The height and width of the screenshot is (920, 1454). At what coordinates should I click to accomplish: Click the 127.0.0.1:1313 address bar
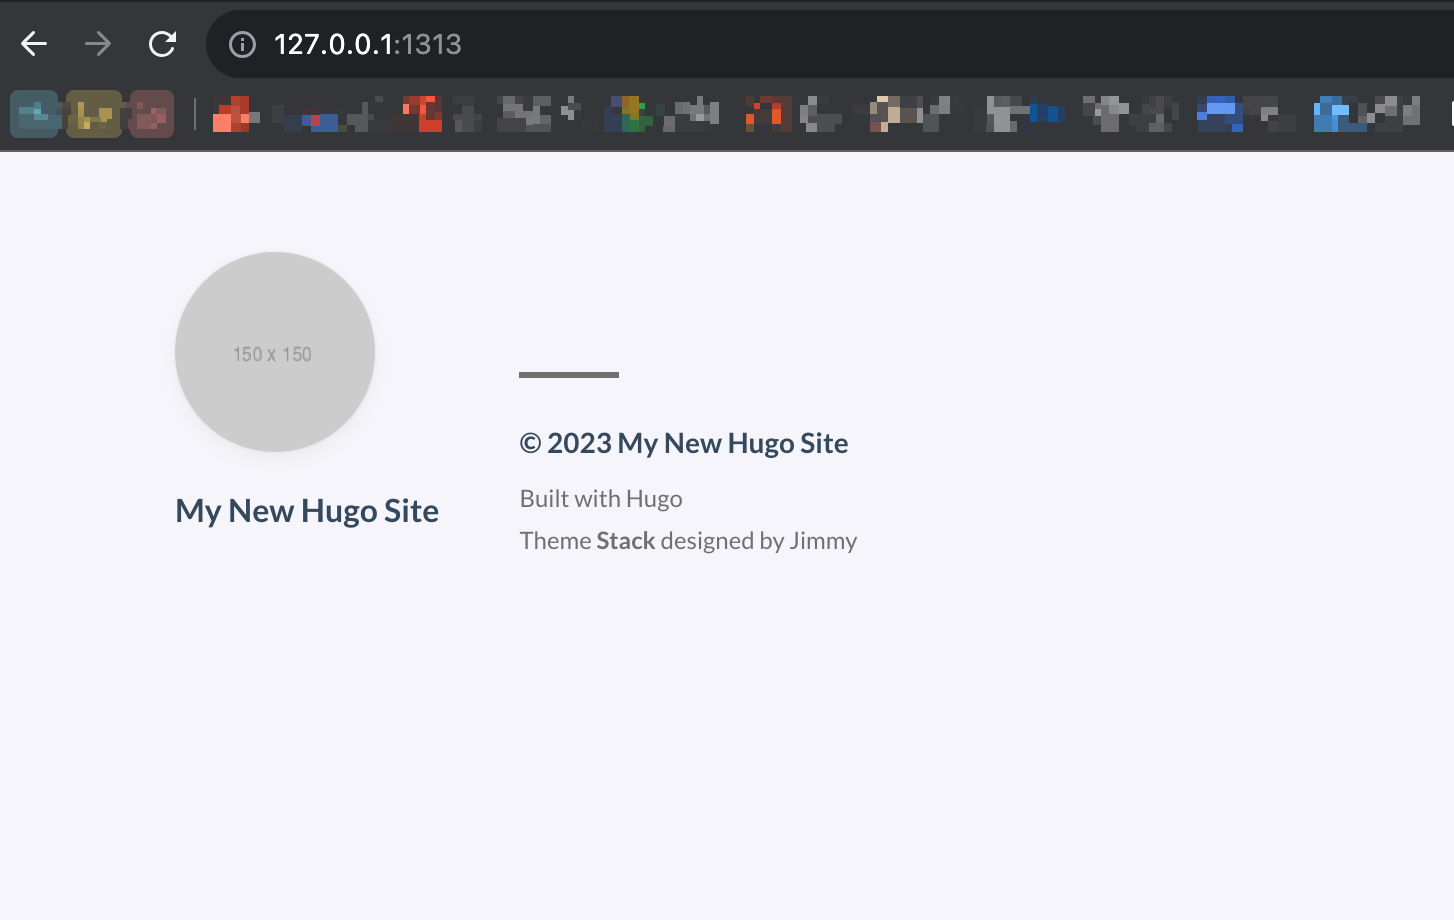click(x=700, y=44)
